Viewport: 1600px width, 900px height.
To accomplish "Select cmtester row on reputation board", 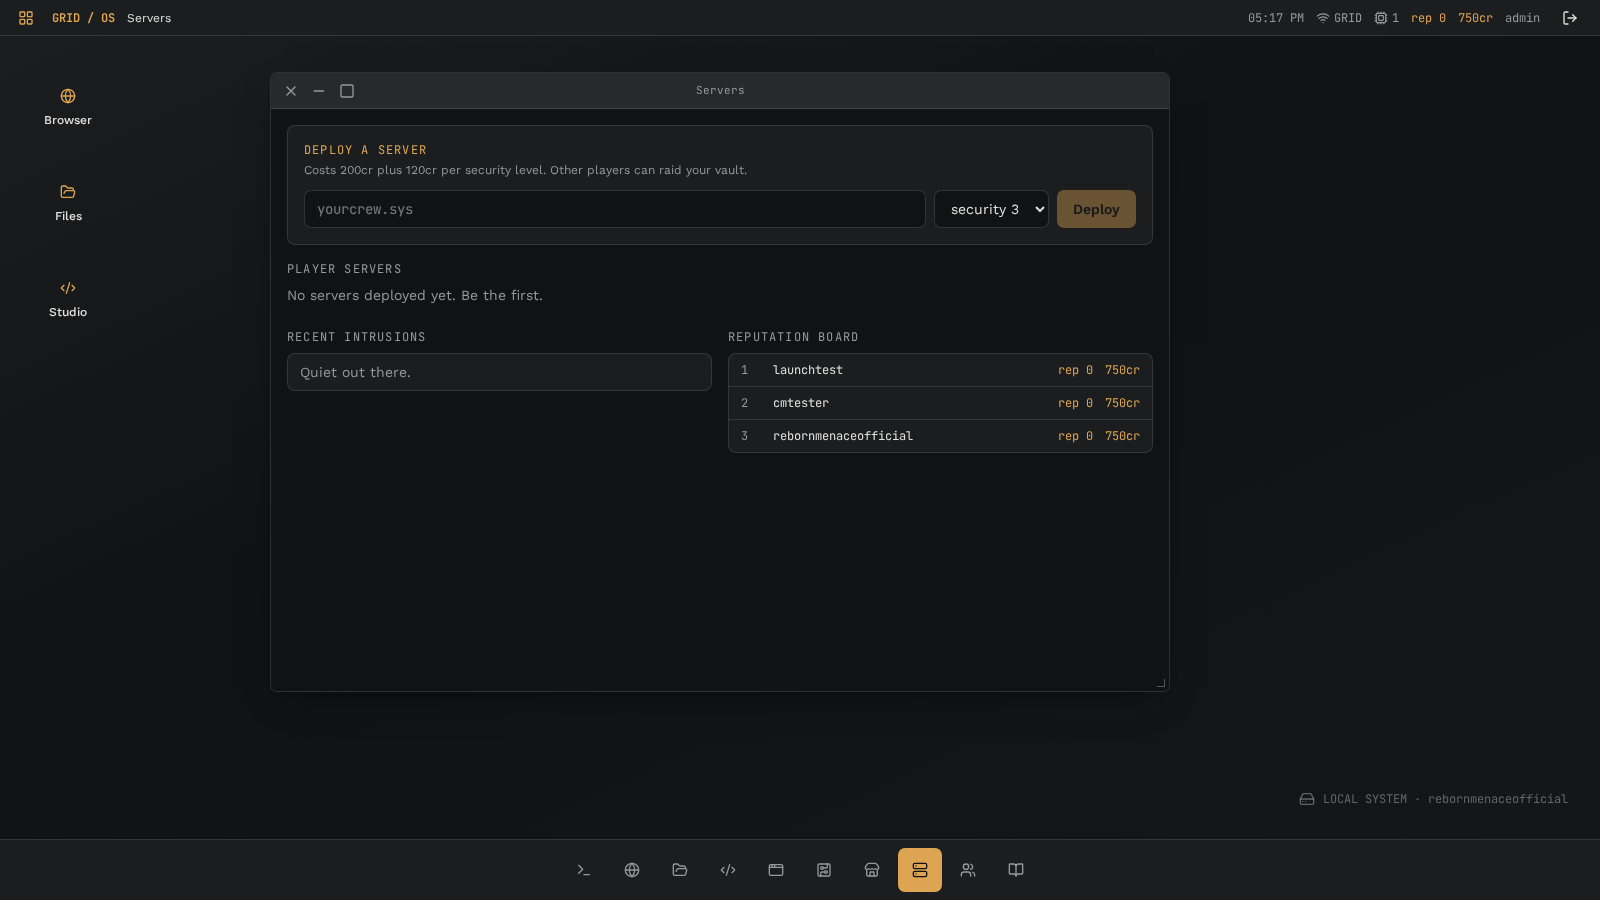I will [x=940, y=403].
